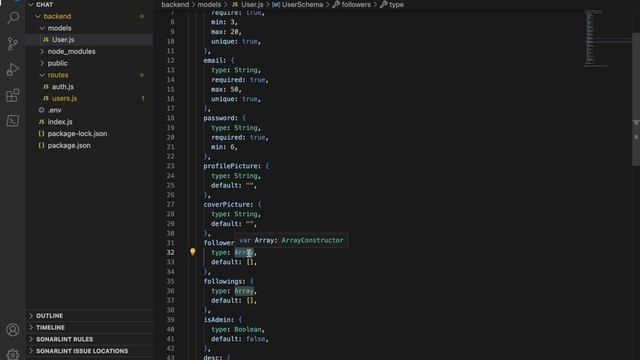The image size is (640, 360).
Task: Click the JS icon next to users.js
Action: (46, 98)
